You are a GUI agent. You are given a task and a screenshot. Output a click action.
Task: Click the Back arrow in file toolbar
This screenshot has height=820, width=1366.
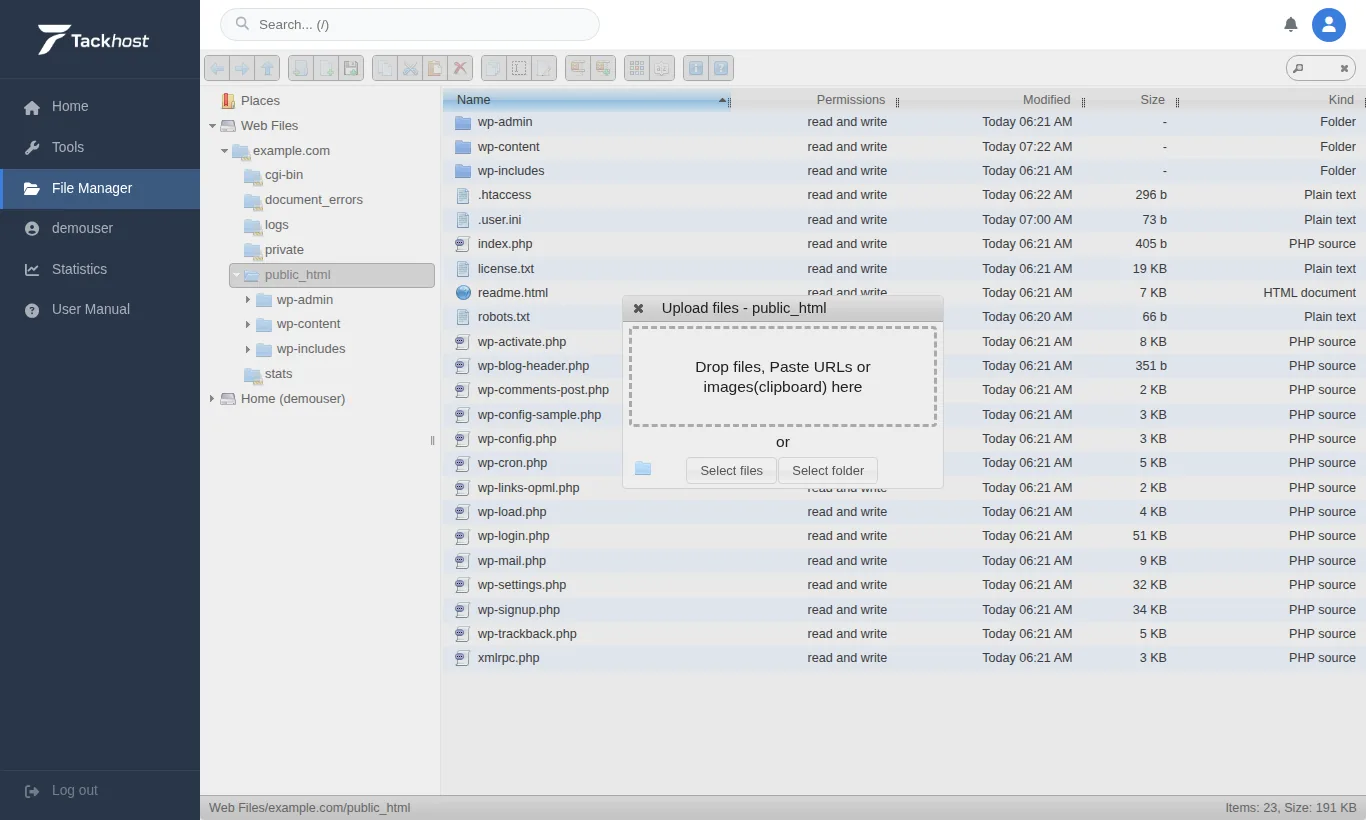point(217,68)
